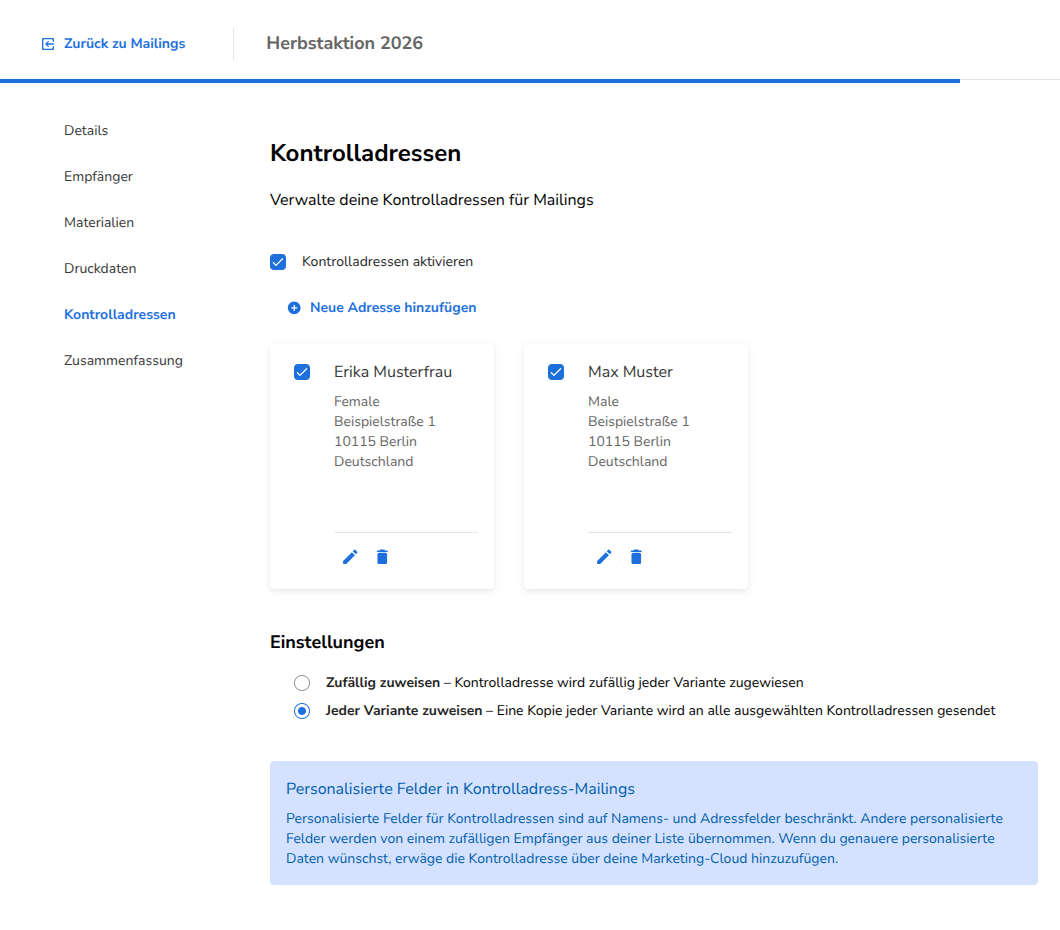Edit Max Muster address with pencil icon
This screenshot has height=930, width=1060.
click(604, 557)
